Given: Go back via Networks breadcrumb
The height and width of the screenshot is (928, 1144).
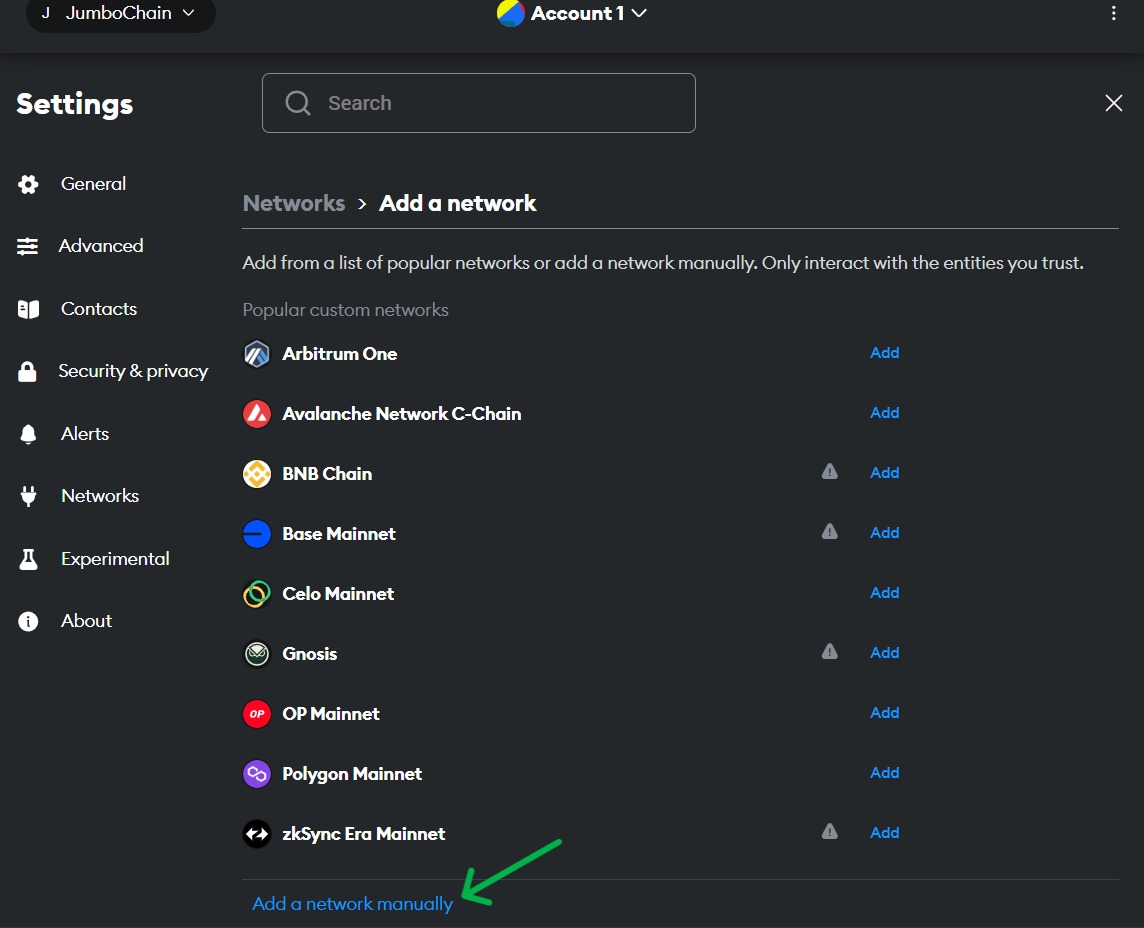Looking at the screenshot, I should pyautogui.click(x=294, y=204).
